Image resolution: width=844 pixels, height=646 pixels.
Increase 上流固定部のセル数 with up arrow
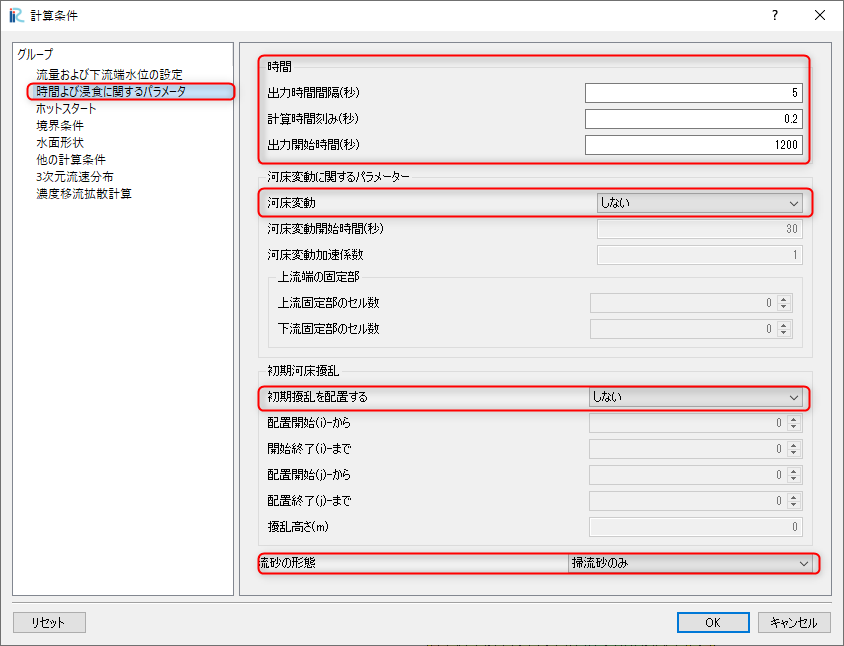[x=784, y=299]
